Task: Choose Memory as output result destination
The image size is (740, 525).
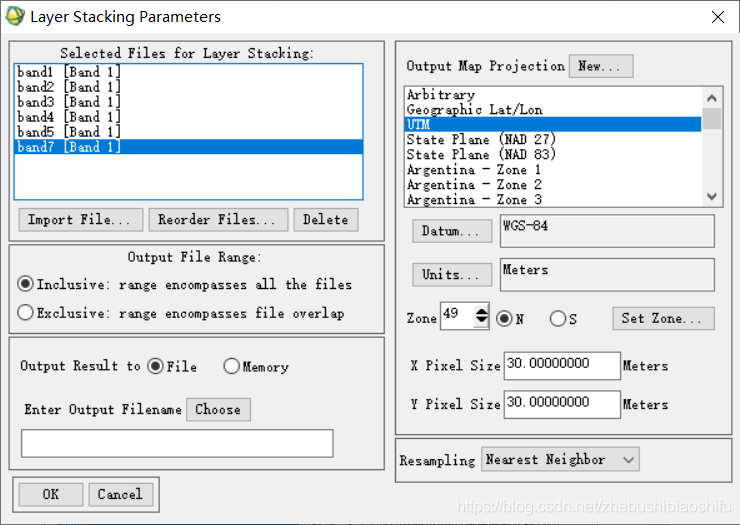Action: click(231, 366)
